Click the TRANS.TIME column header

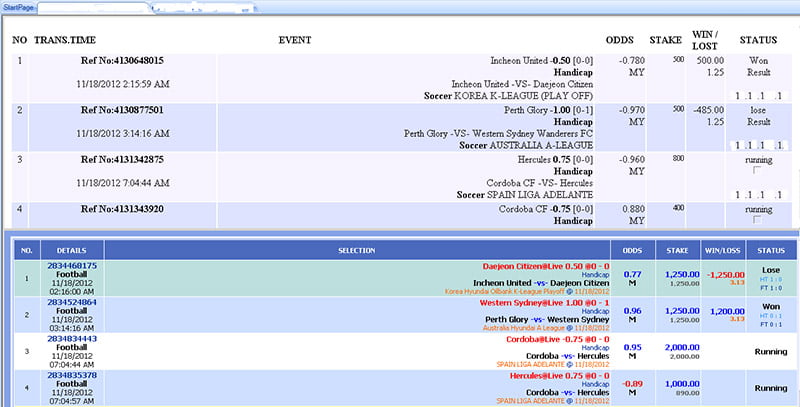65,40
